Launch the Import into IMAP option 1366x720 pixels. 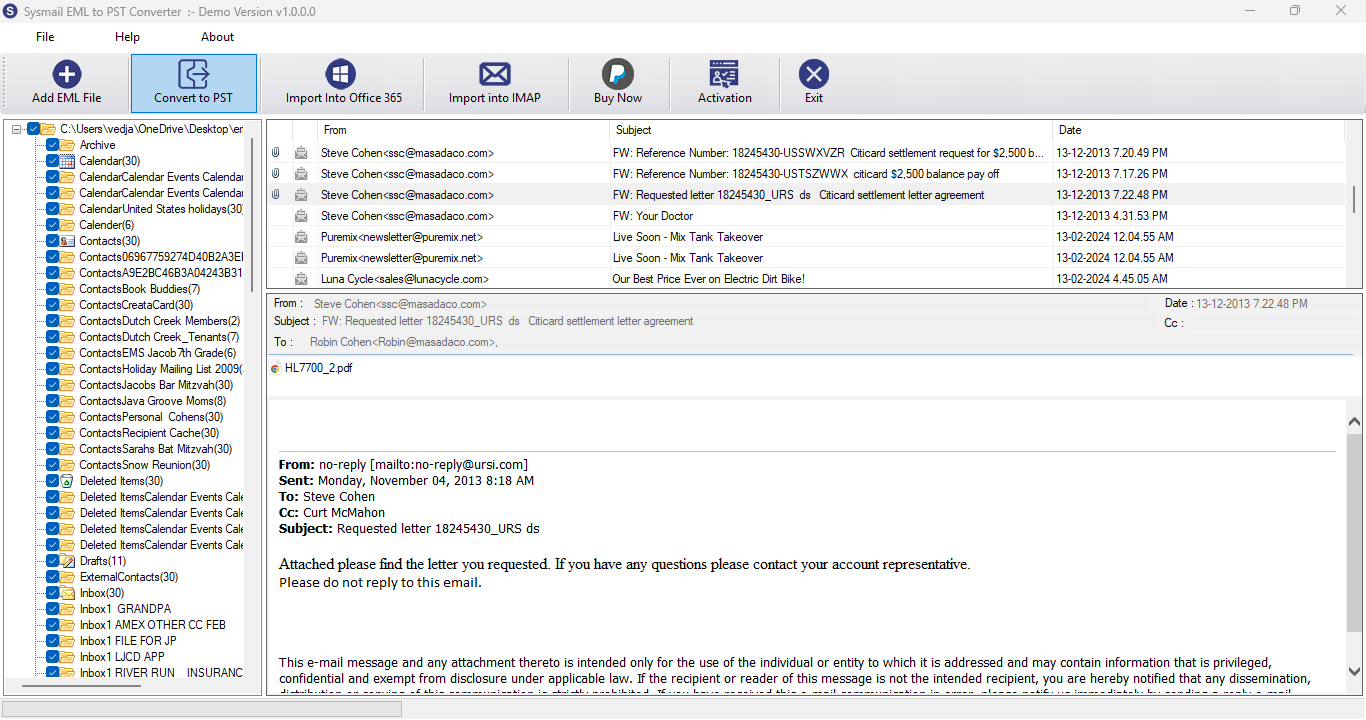coord(495,83)
